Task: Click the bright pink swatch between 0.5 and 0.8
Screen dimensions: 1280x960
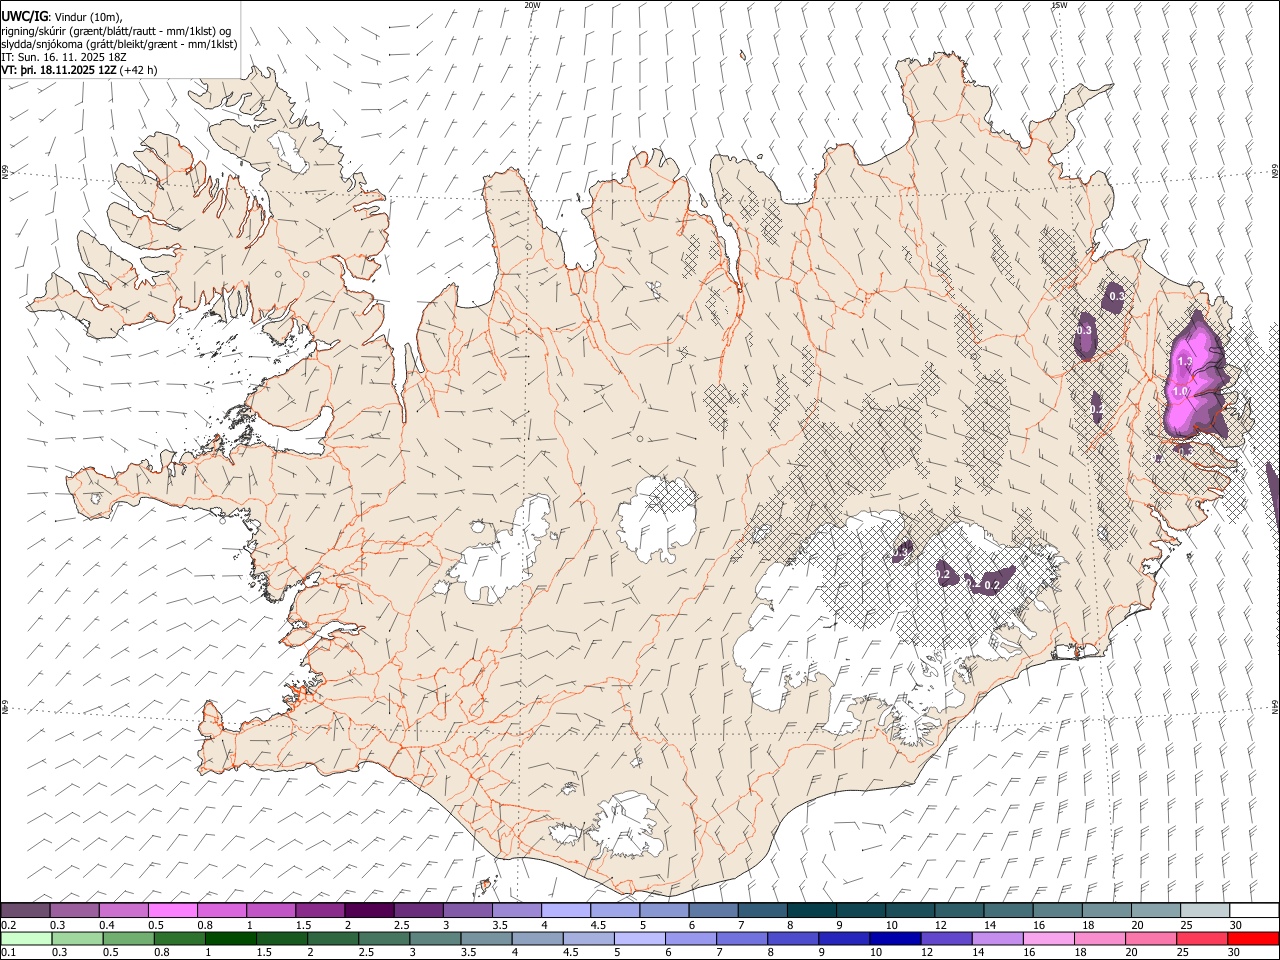Action: 172,910
